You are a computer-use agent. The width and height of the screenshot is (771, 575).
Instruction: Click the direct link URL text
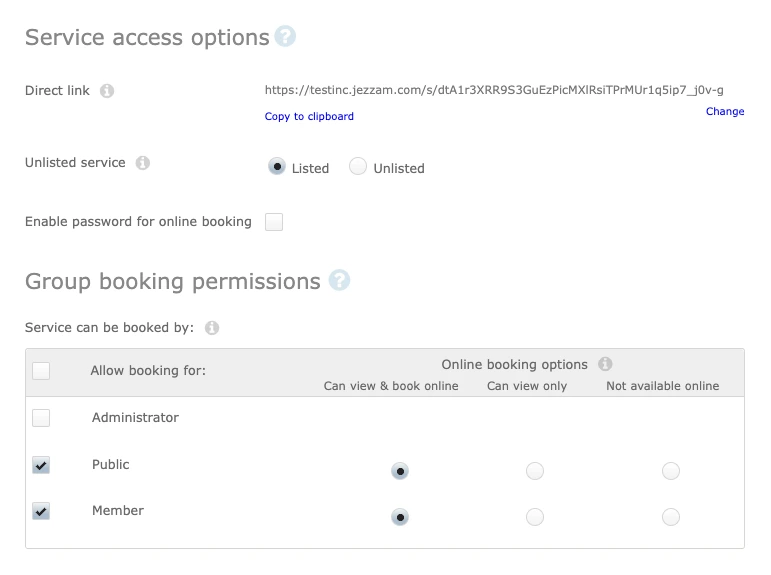pyautogui.click(x=494, y=90)
